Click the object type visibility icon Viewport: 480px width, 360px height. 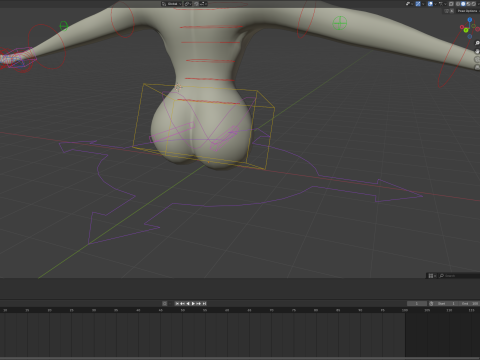(408, 4)
